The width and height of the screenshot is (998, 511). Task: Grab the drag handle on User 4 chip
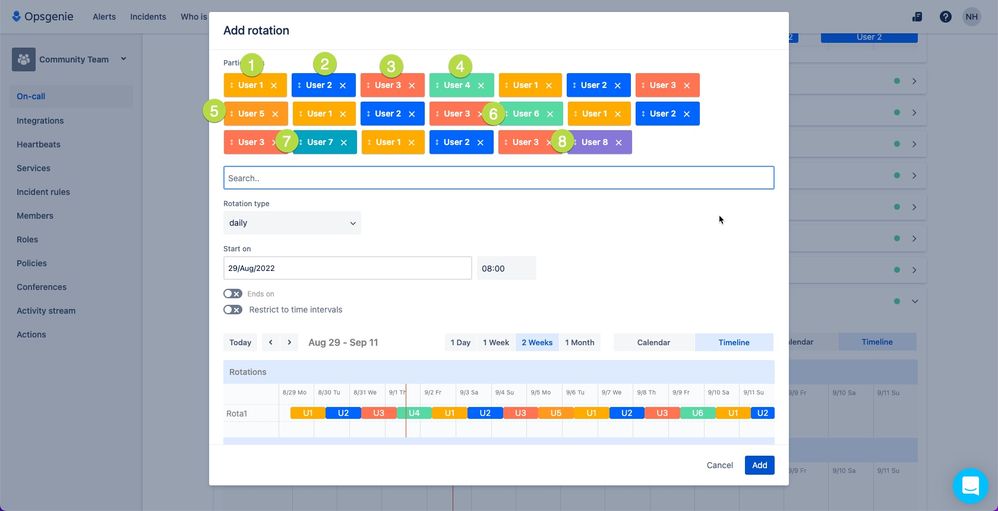pos(437,85)
